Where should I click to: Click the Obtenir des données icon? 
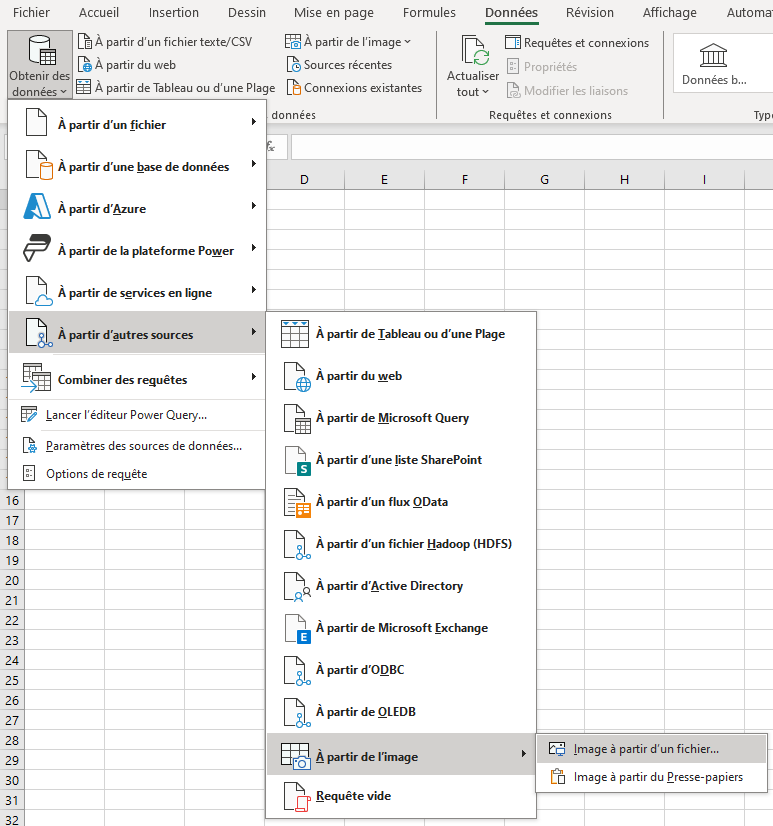[42, 50]
